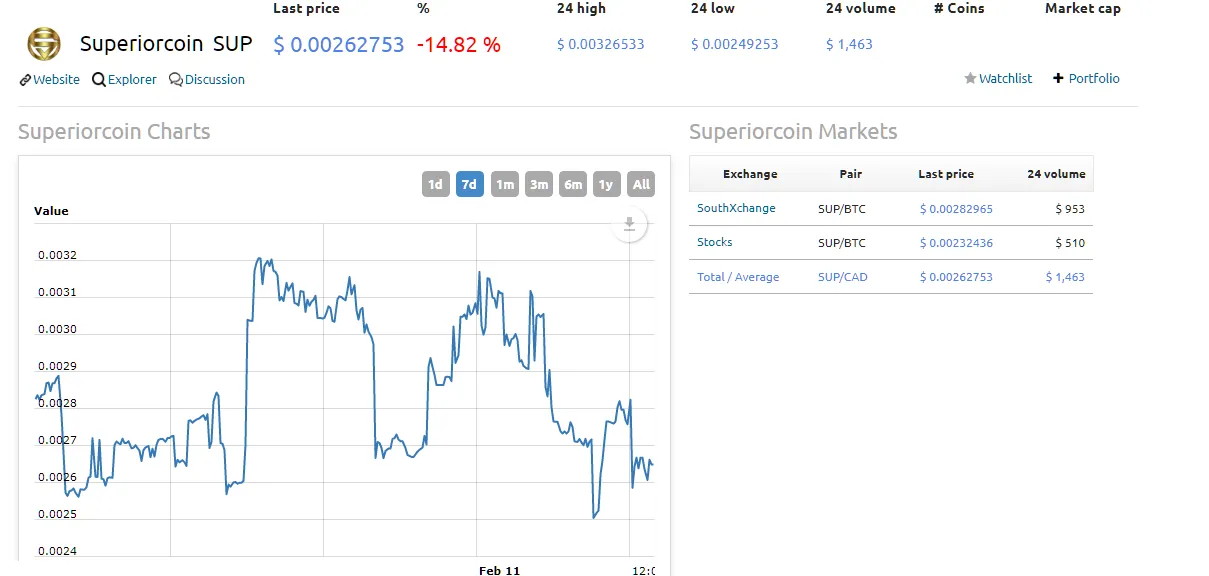Click the $ 510 volume cell

[x=1070, y=243]
